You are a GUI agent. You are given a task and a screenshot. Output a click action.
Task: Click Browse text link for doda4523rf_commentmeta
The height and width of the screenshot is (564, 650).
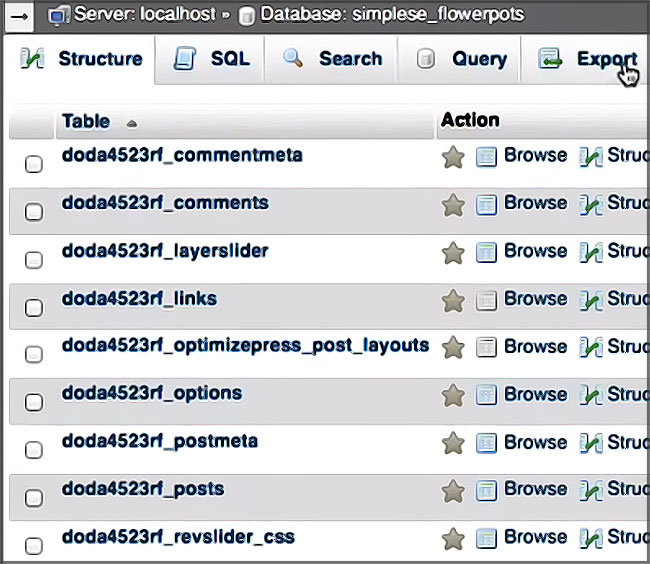pos(535,155)
